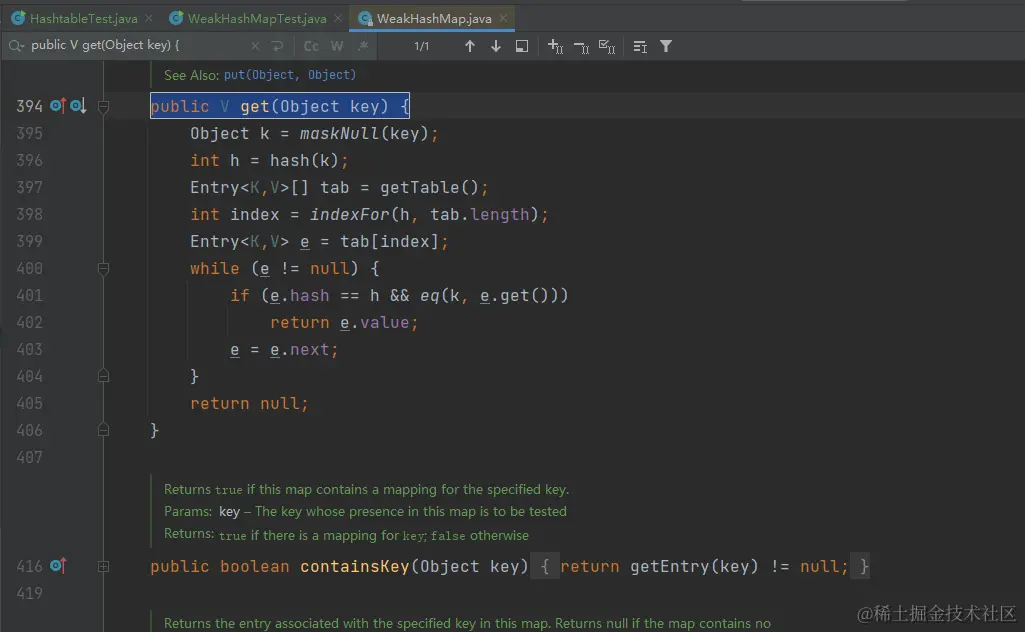Unselect the current occurrence
The width and height of the screenshot is (1025, 632).
click(581, 46)
